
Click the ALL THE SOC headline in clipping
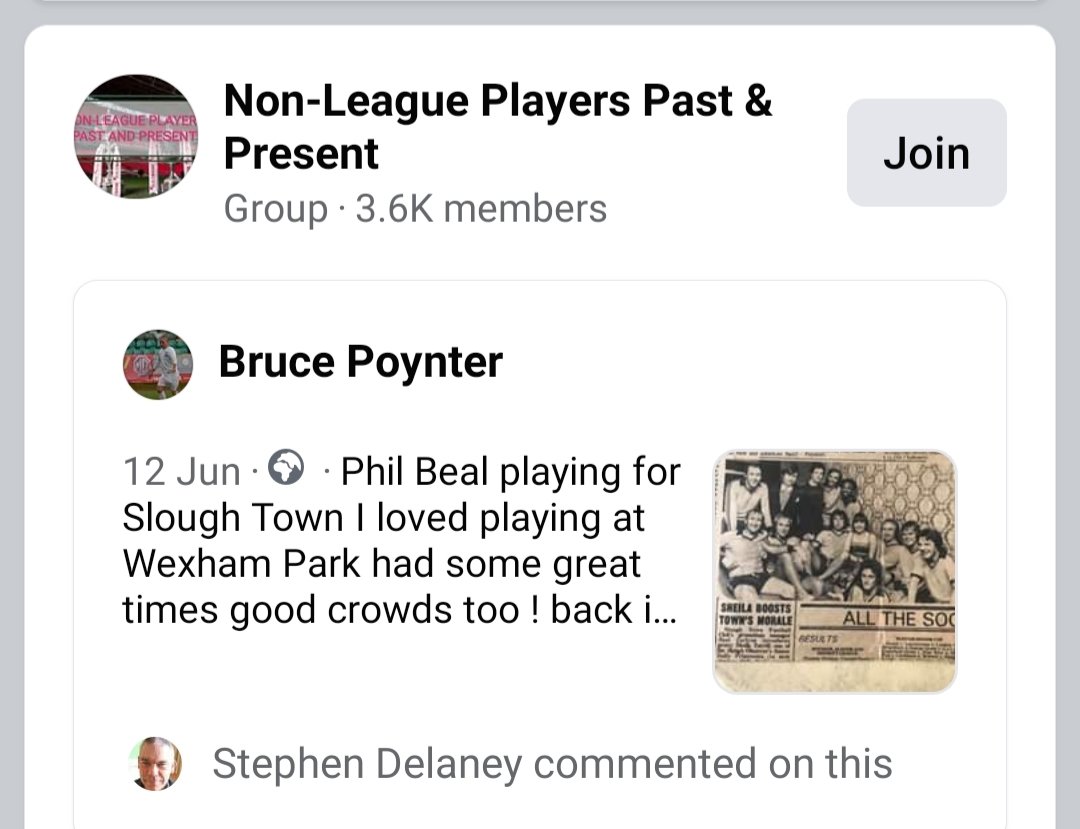coord(898,619)
